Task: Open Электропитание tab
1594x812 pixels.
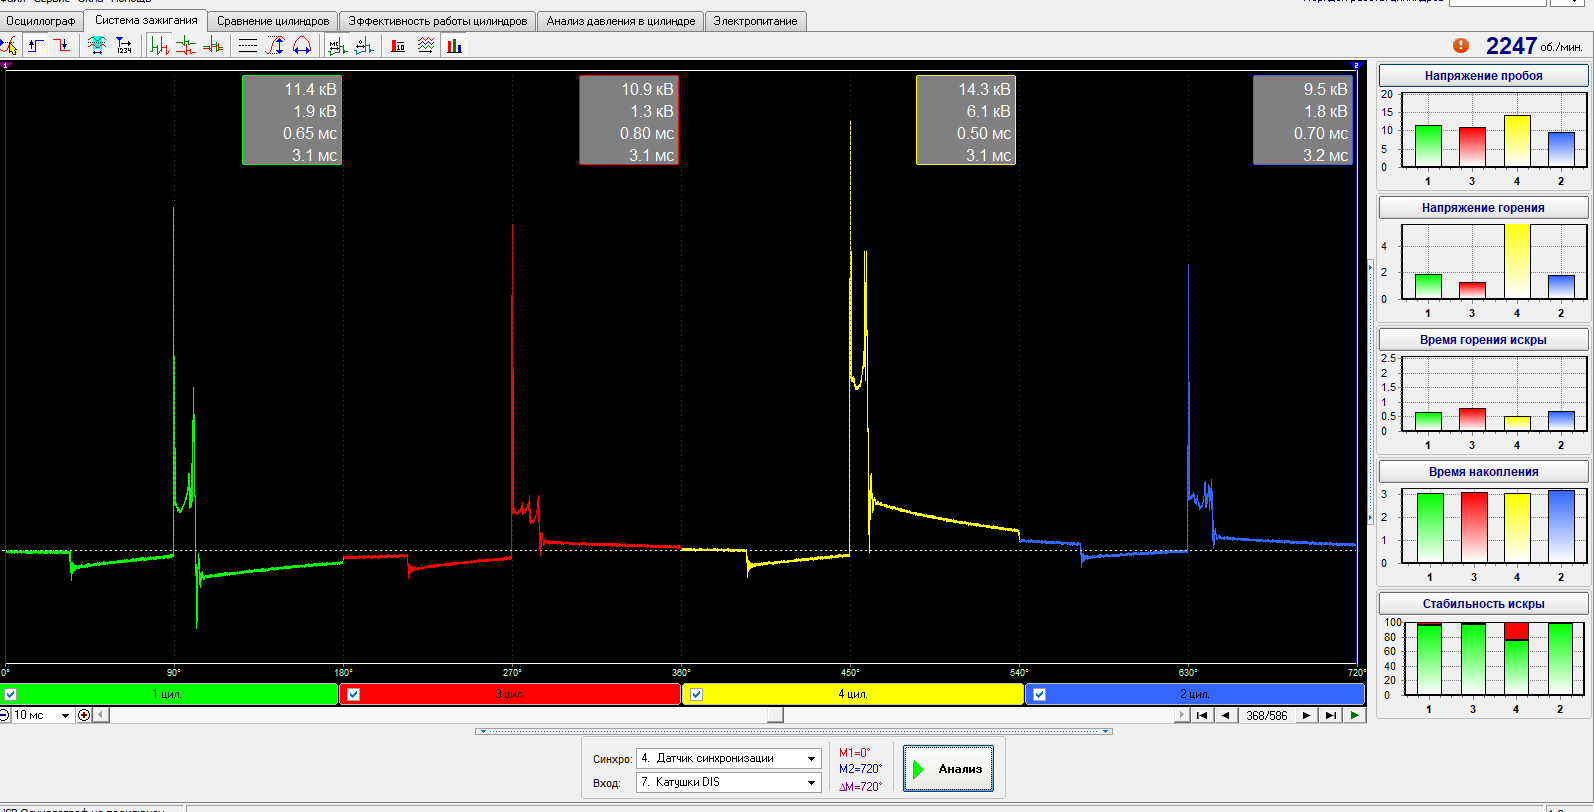Action: coord(756,21)
